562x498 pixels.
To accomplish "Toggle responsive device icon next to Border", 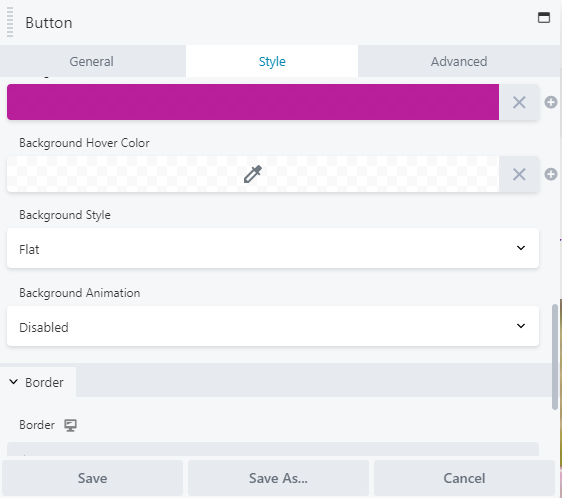I will 70,425.
